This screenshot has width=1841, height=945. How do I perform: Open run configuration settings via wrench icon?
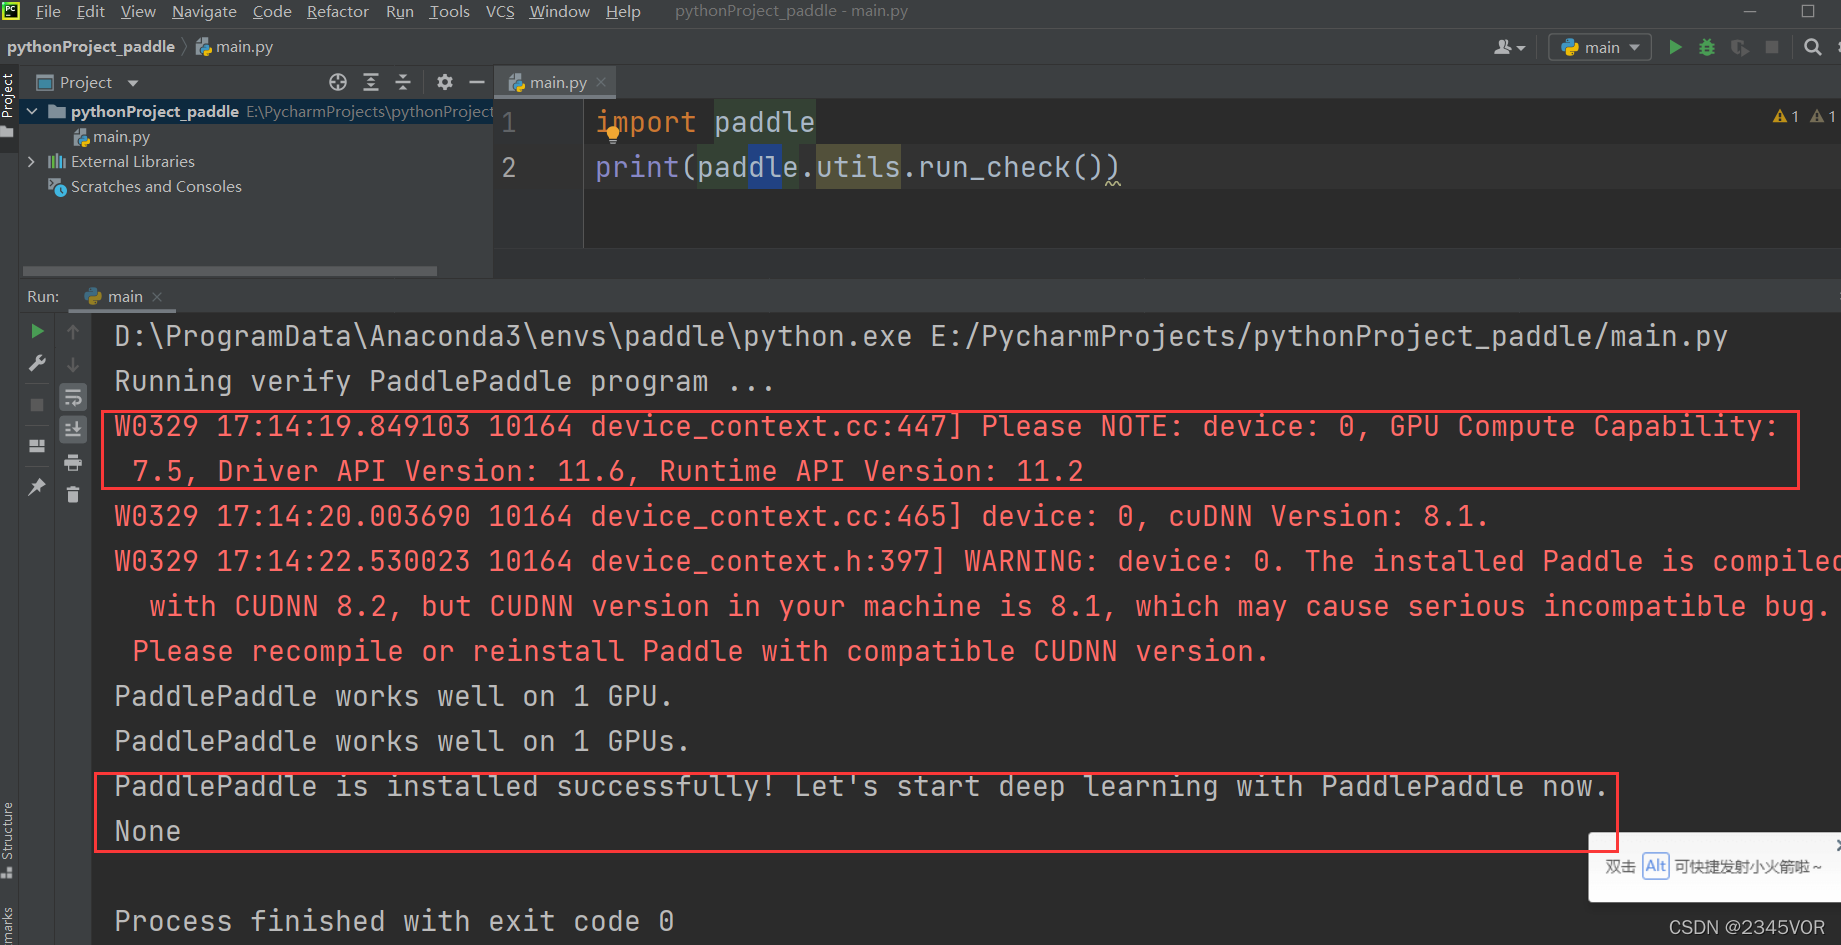[37, 364]
